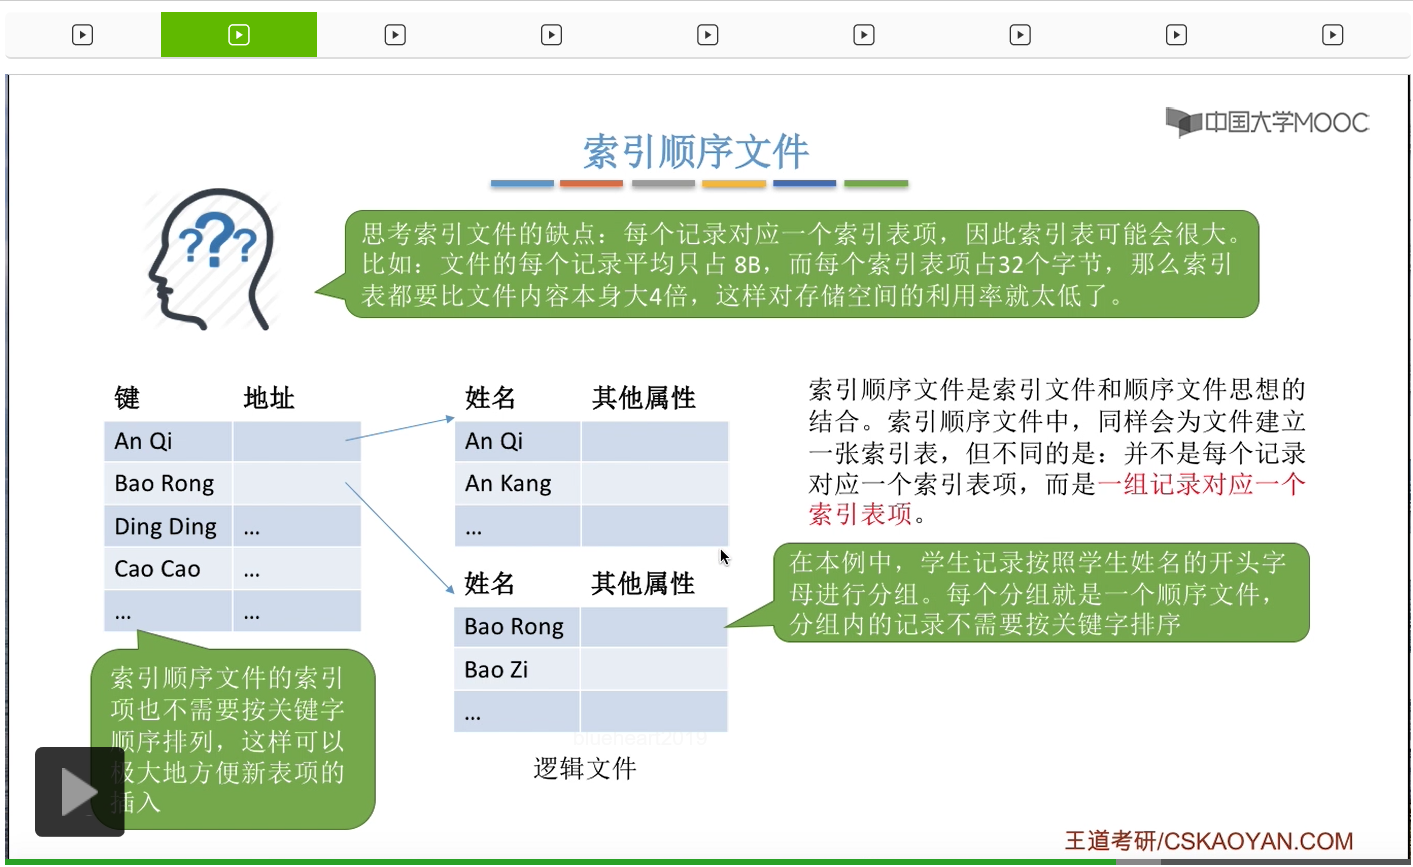Click the green video progress bar
This screenshot has height=867, width=1413.
click(560, 862)
